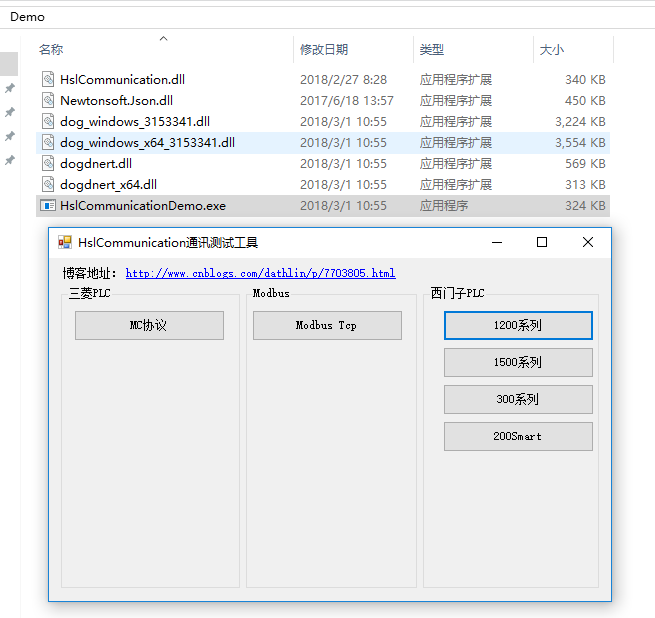Sort files by 类型 column header
The height and width of the screenshot is (618, 655).
(x=432, y=50)
